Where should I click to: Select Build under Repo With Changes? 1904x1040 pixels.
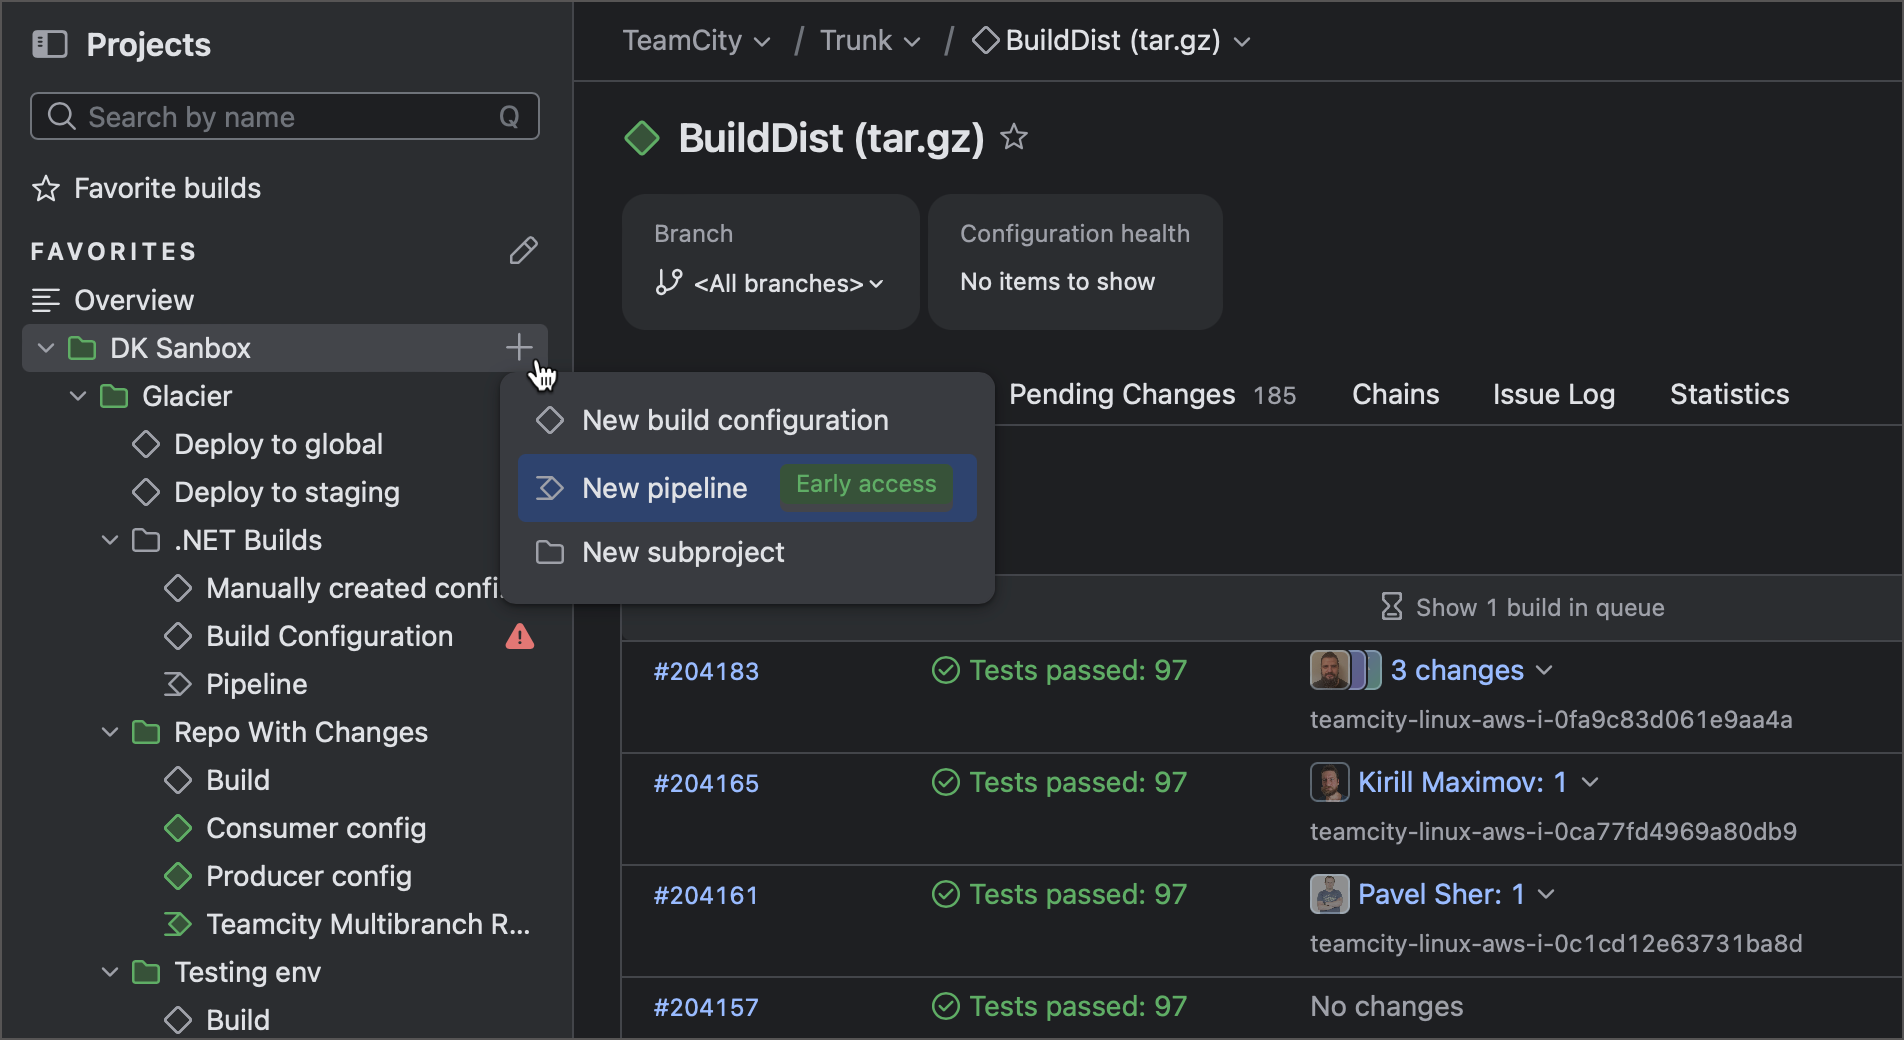pos(238,780)
